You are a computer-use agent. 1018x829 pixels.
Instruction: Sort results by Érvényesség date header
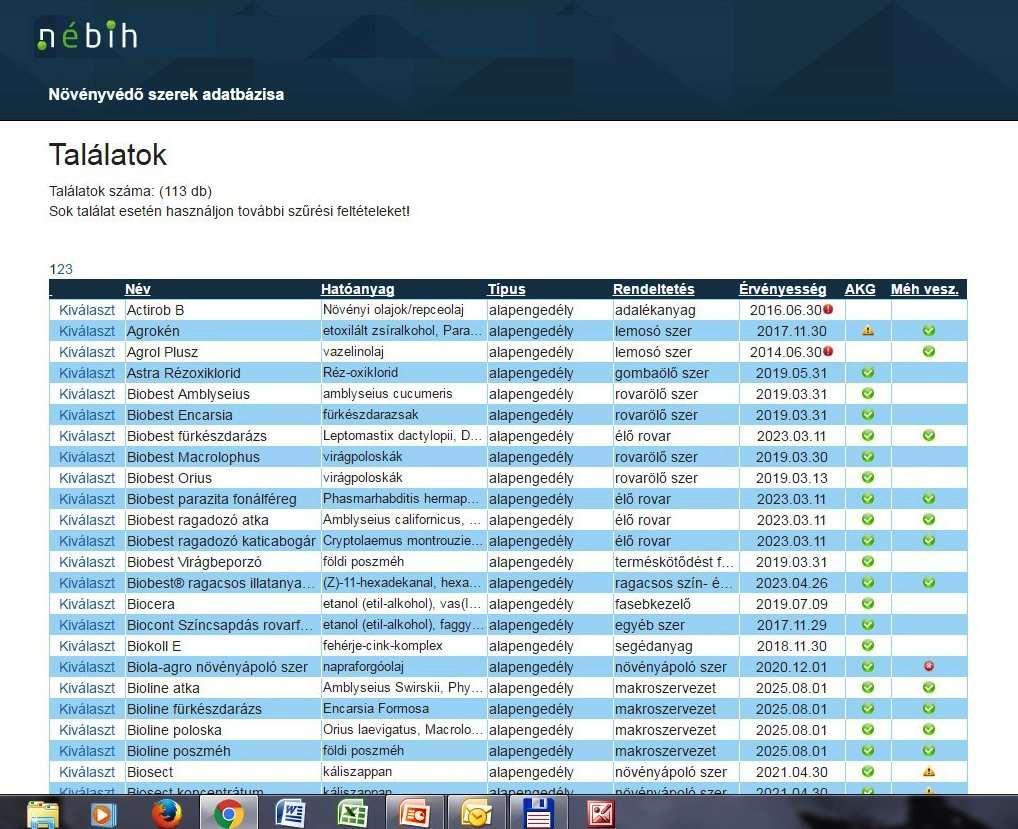pyautogui.click(x=782, y=289)
